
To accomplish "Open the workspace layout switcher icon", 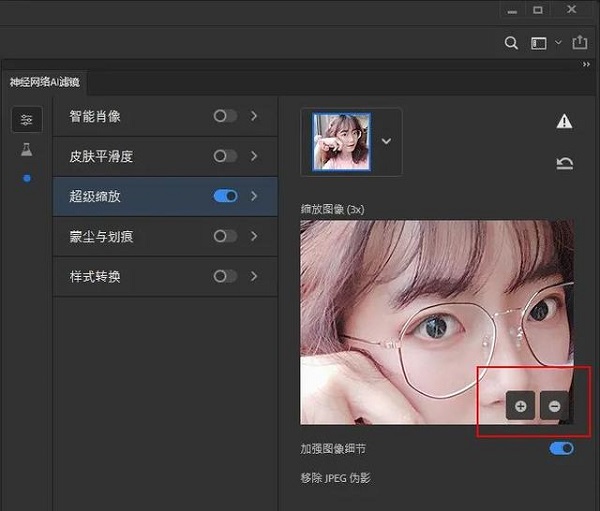I will pyautogui.click(x=539, y=43).
